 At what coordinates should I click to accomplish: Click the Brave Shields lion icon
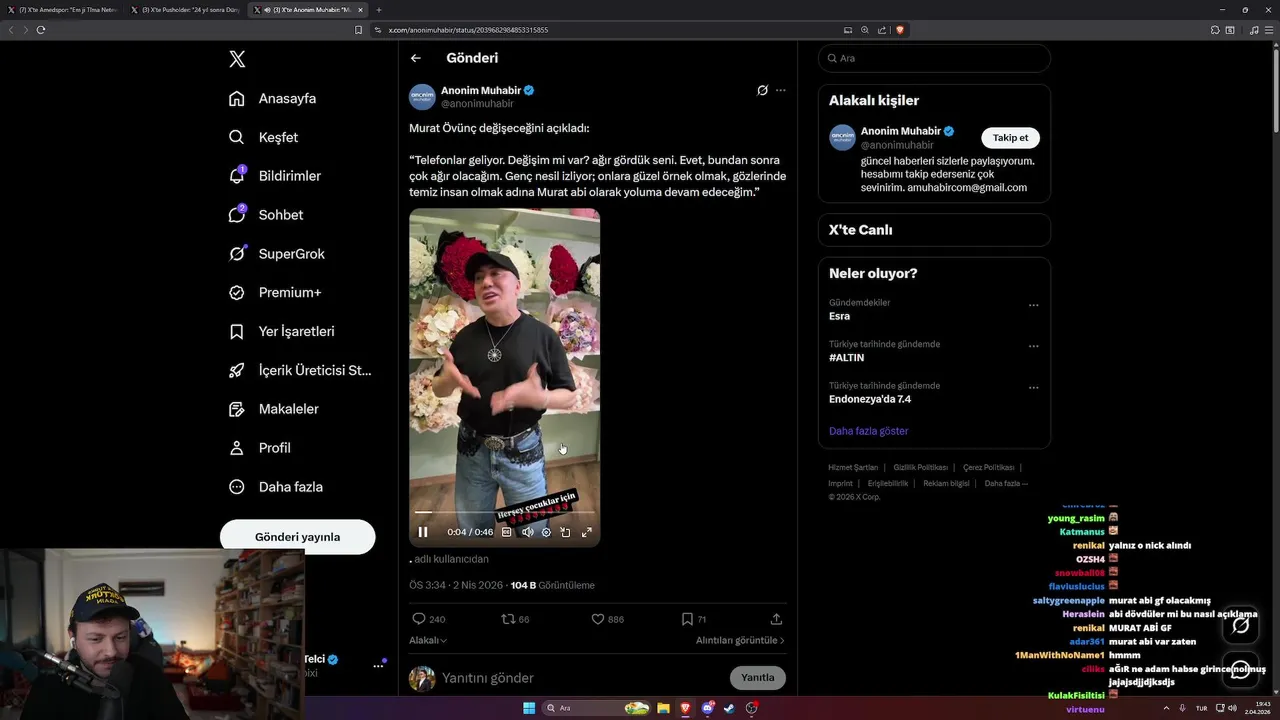(900, 30)
